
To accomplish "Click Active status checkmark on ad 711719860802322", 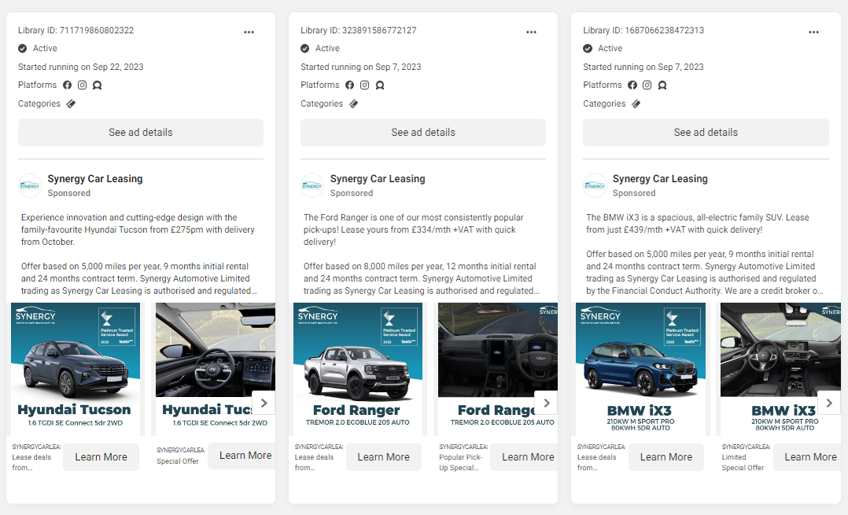I will (x=22, y=48).
